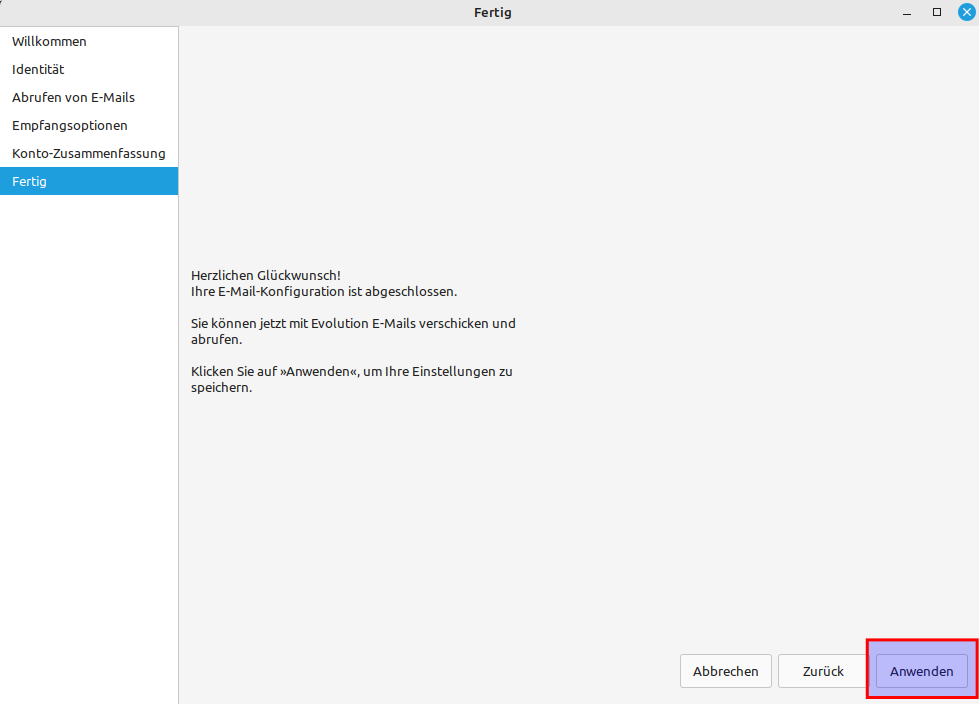Screen dimensions: 979x704
Task: Click the Fertig title in titlebar
Action: (x=492, y=12)
